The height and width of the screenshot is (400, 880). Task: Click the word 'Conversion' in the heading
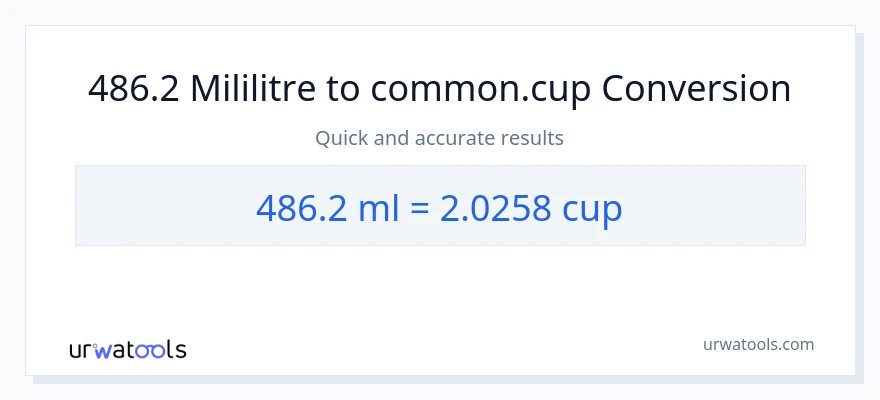[696, 89]
